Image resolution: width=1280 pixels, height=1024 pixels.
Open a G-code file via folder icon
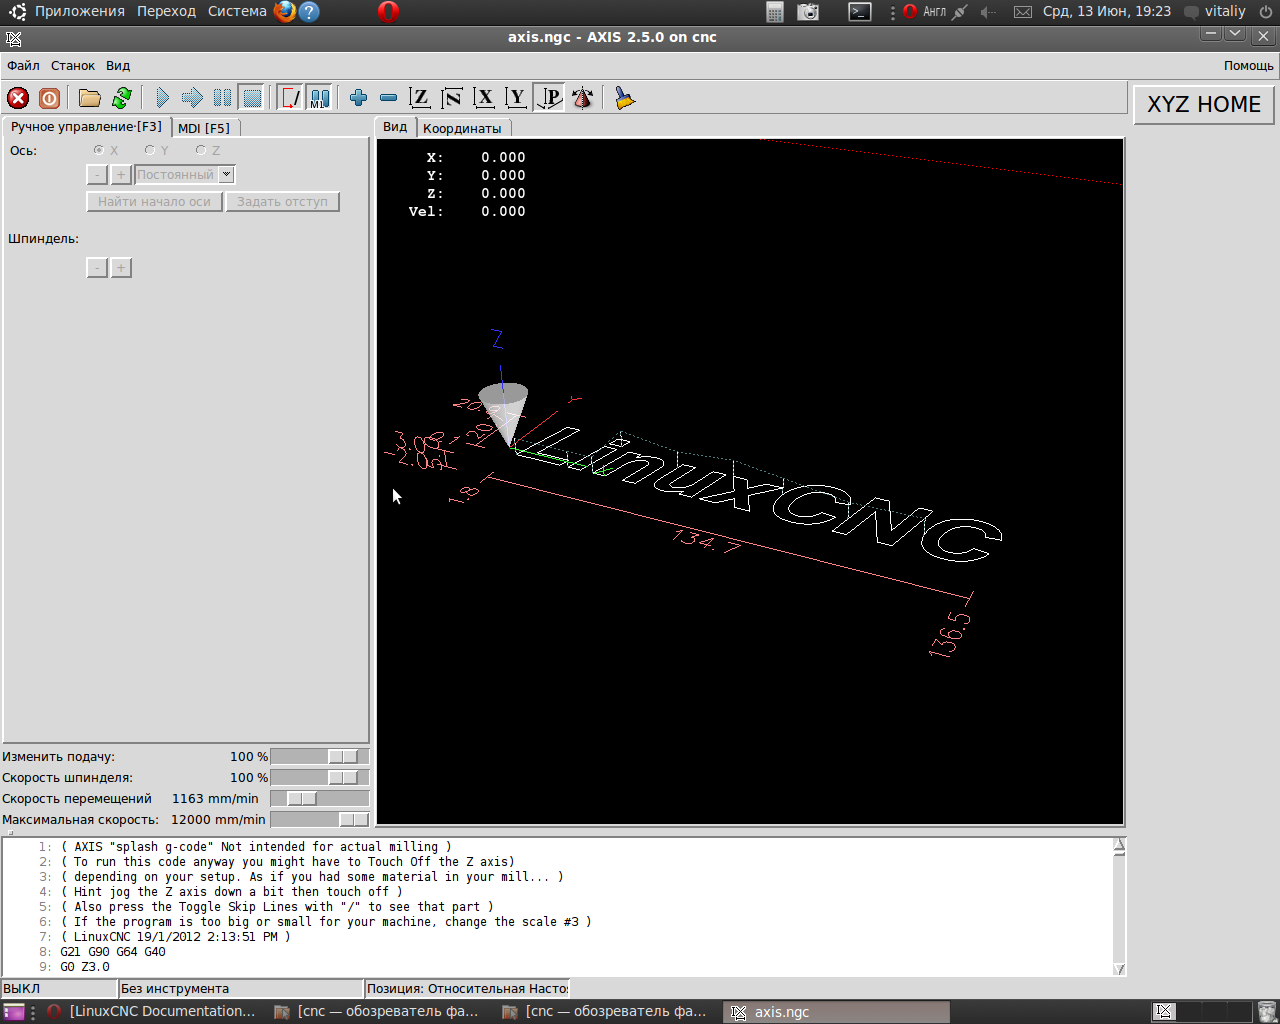[x=90, y=98]
